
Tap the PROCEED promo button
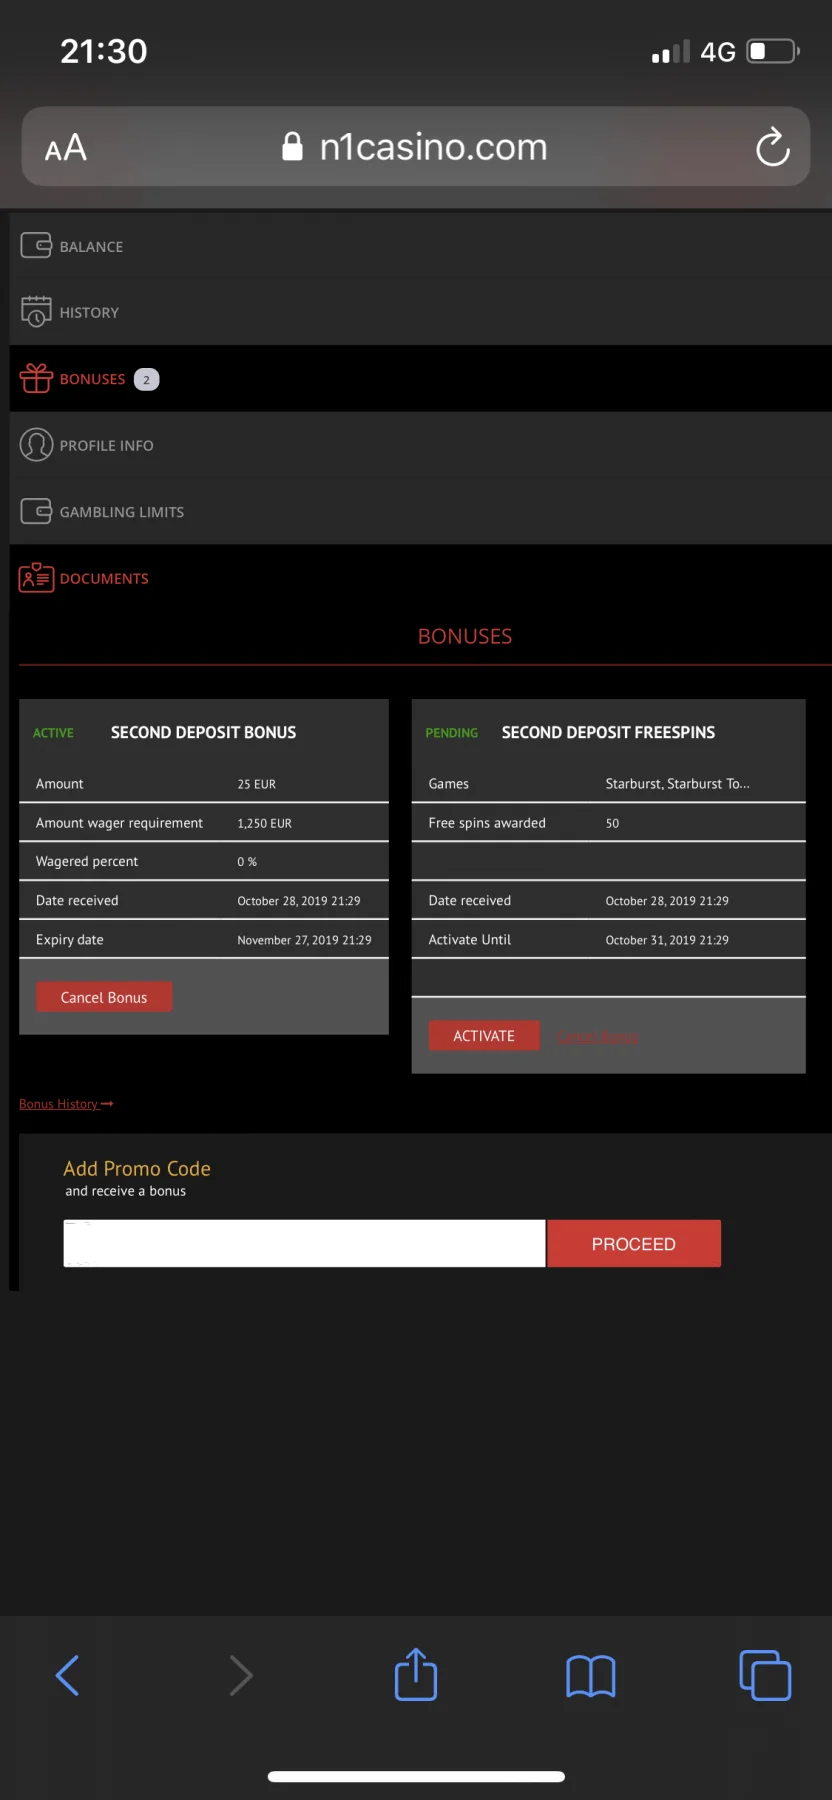pyautogui.click(x=634, y=1244)
